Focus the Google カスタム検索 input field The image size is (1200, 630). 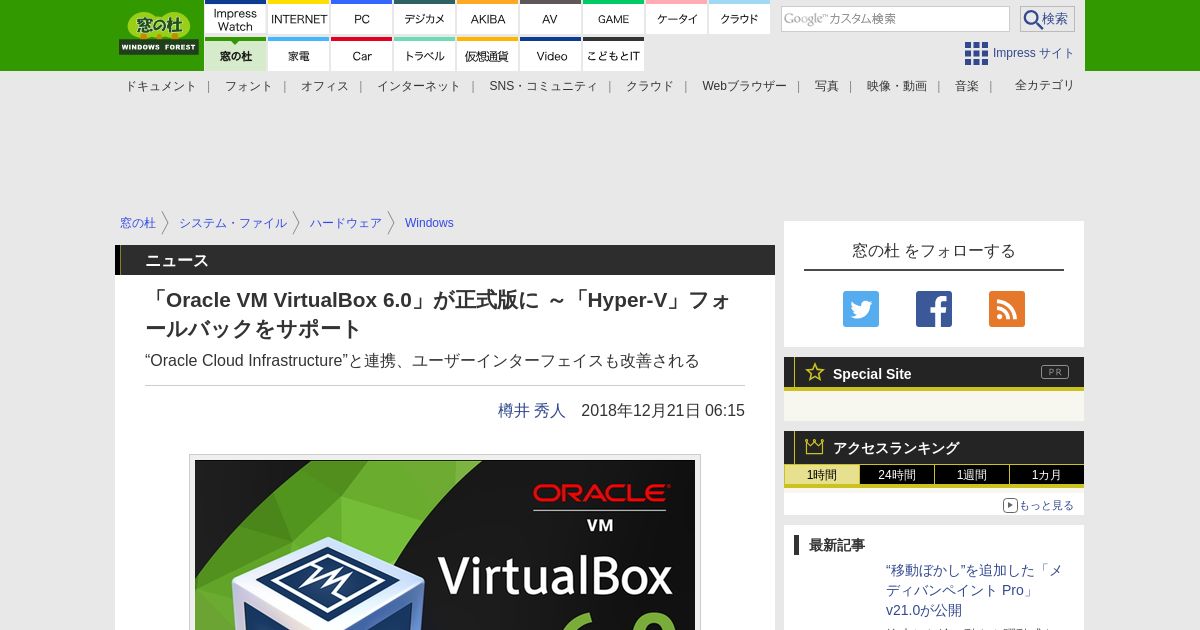[895, 19]
